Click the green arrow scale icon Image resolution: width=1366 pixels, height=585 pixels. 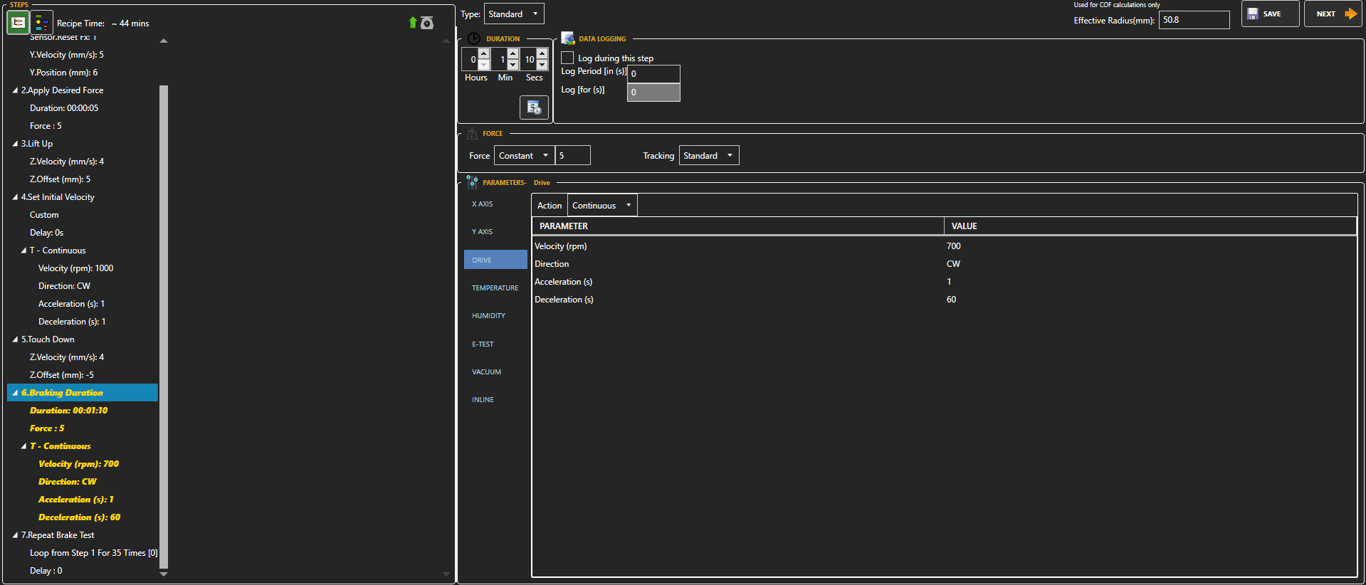point(420,22)
